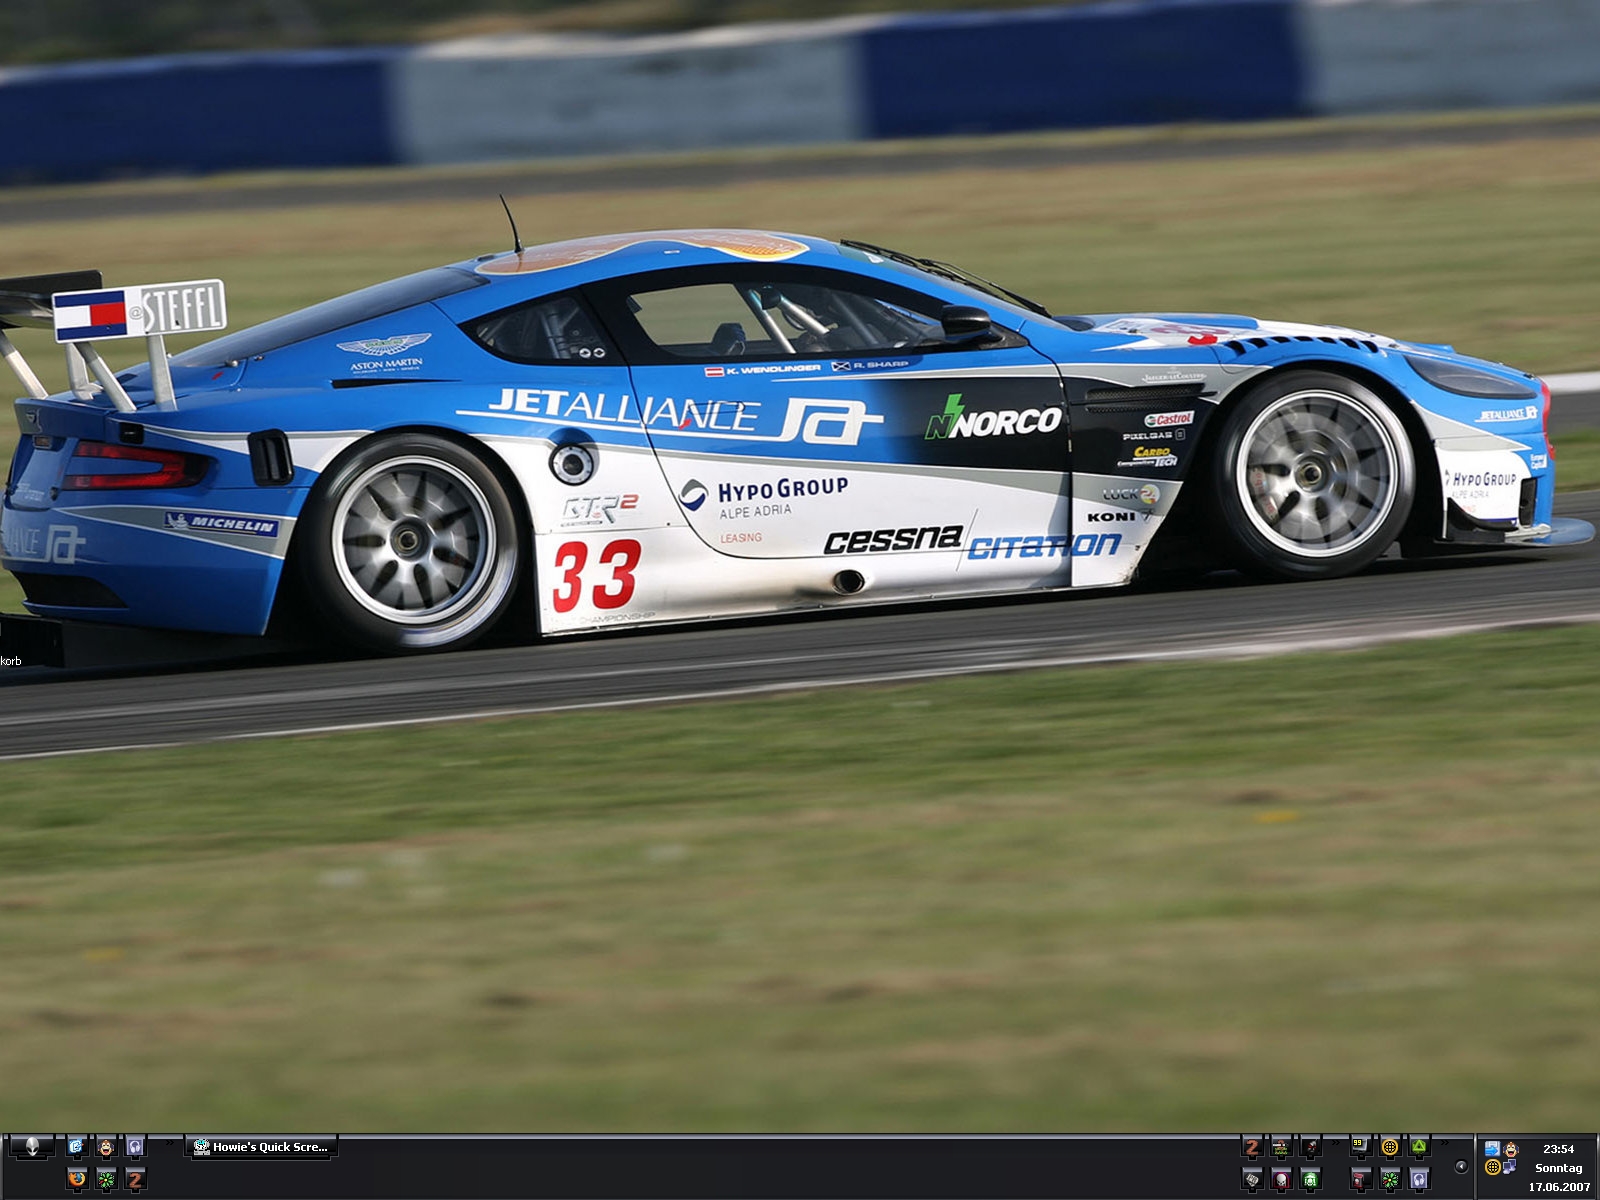Open upper-row red number 2 toolbar icon
1600x1200 pixels.
(1251, 1147)
